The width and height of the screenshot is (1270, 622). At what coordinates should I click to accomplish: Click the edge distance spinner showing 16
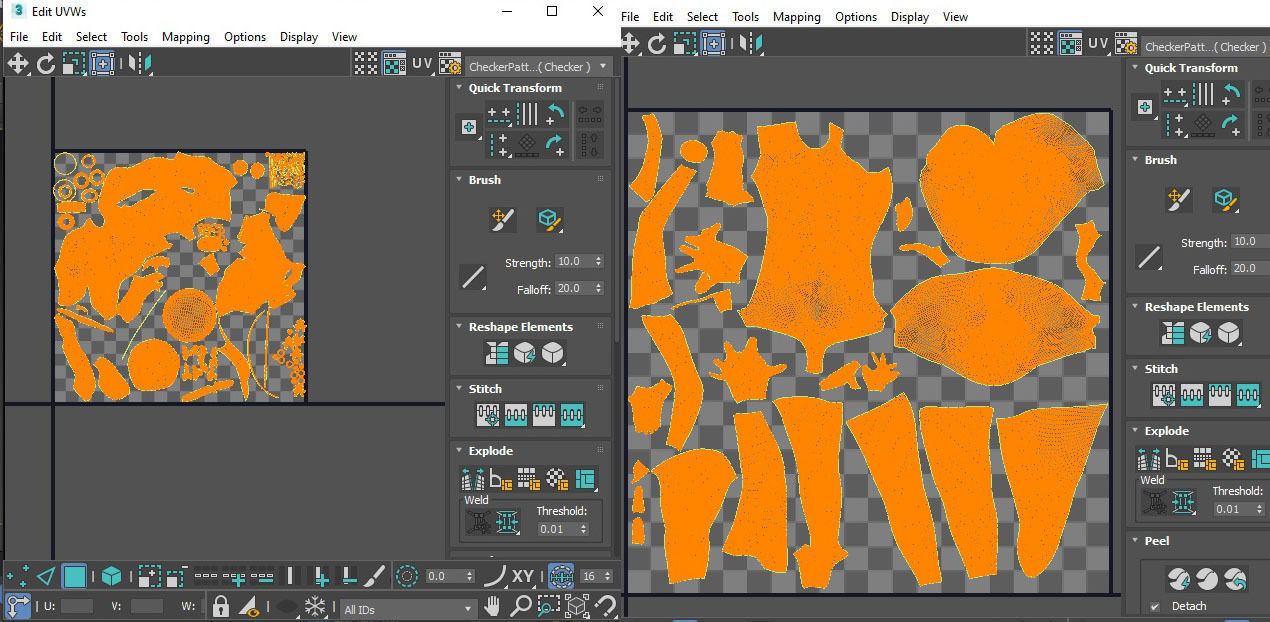point(596,576)
